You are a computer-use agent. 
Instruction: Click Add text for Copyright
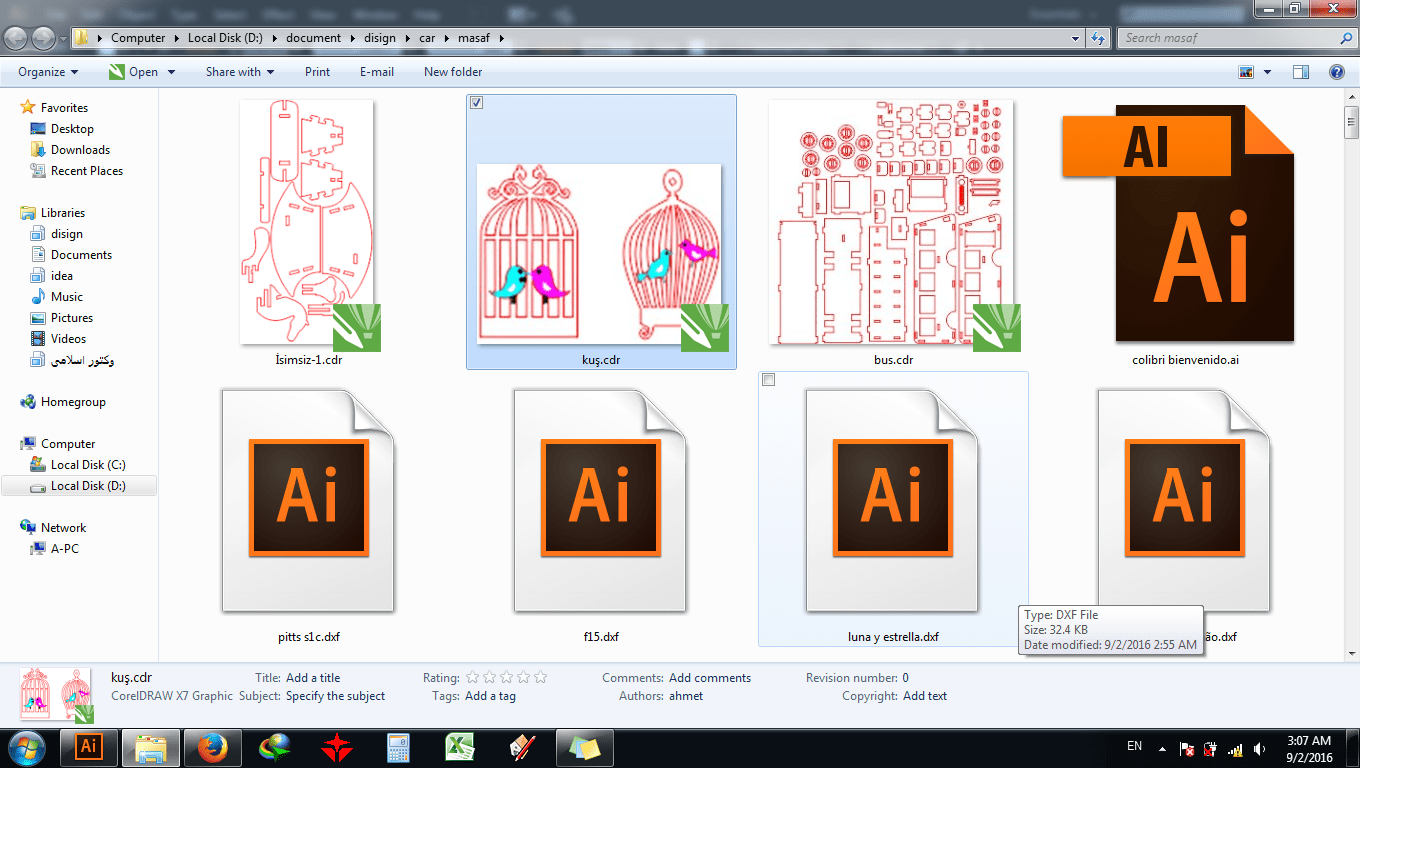tap(925, 696)
